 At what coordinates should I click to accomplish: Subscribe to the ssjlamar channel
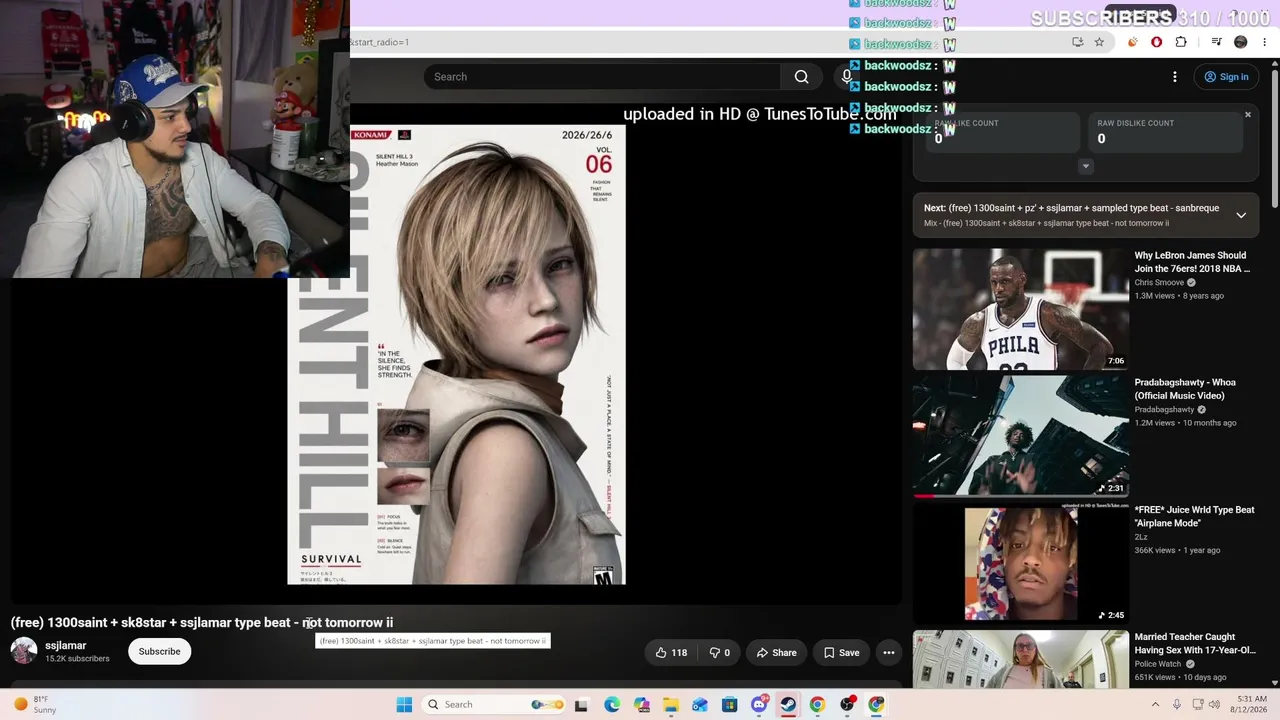(159, 652)
